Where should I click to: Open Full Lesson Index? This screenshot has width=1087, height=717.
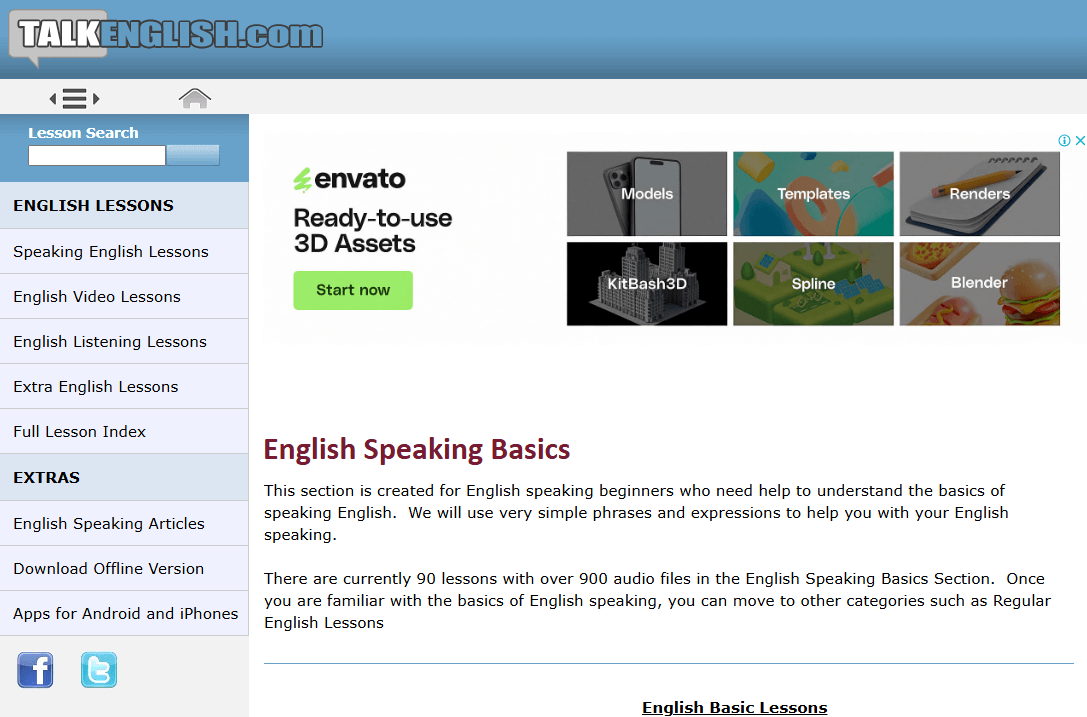[124, 432]
